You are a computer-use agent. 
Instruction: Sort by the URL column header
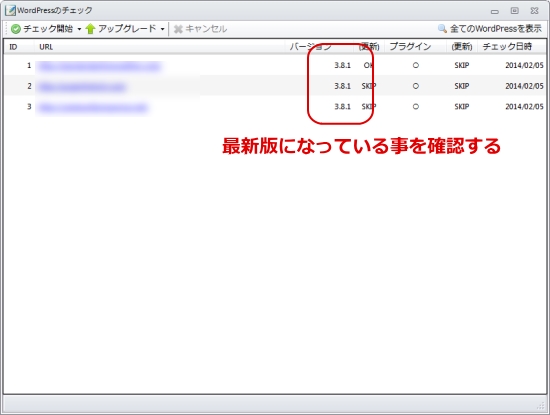(x=46, y=47)
